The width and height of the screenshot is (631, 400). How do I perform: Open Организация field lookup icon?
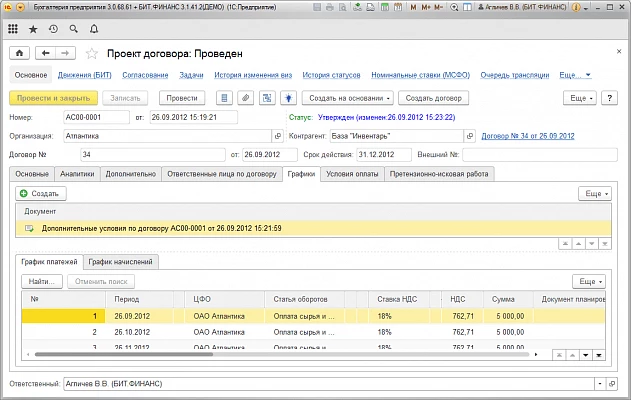(278, 136)
